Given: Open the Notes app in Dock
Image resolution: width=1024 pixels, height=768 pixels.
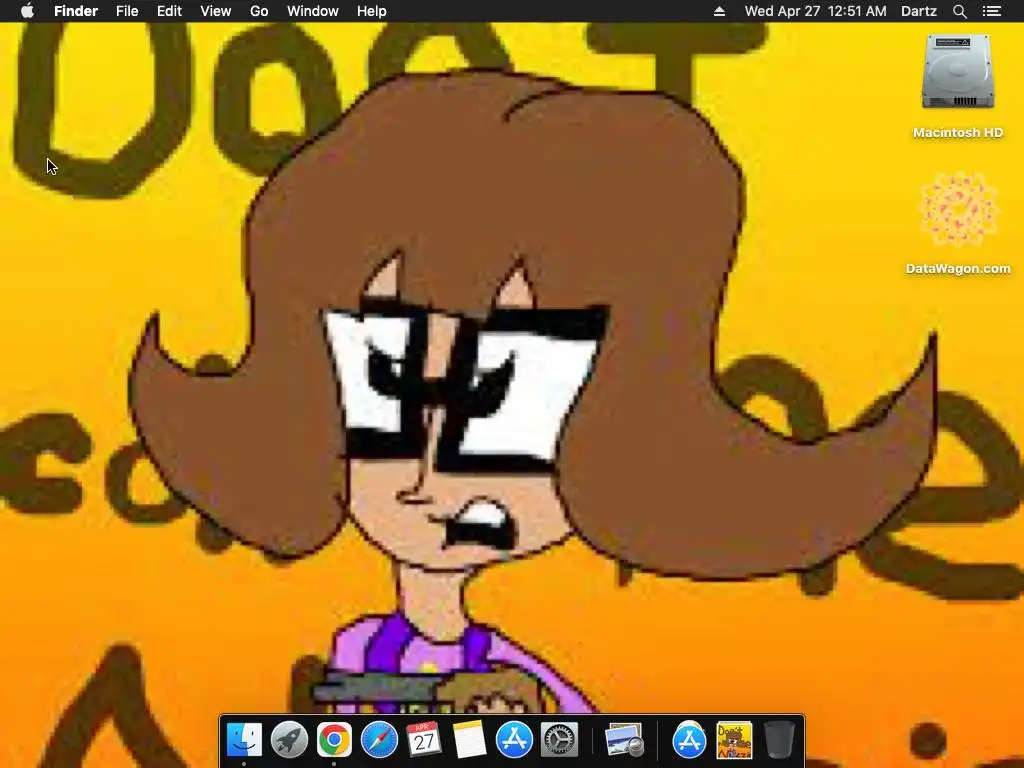Looking at the screenshot, I should (x=469, y=739).
